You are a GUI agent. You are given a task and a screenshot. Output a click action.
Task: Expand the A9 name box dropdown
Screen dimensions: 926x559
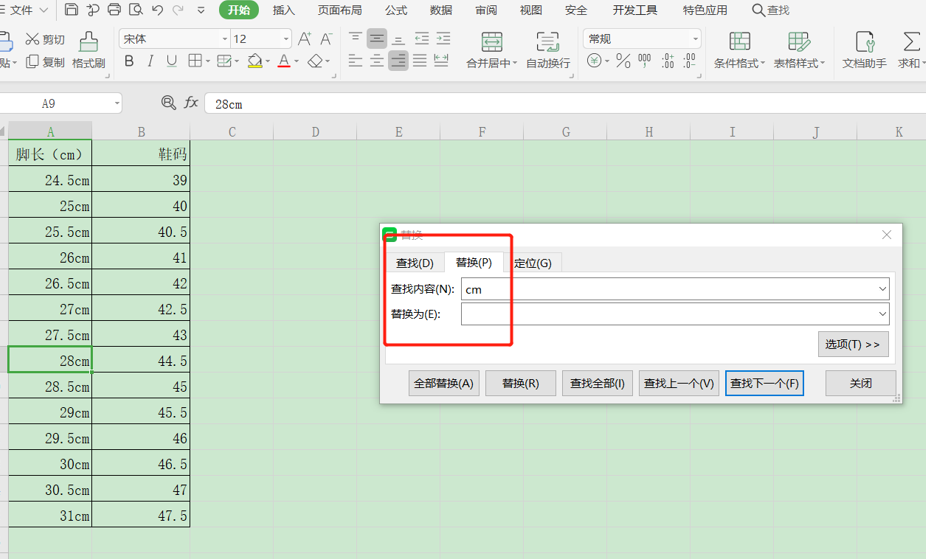[x=117, y=103]
